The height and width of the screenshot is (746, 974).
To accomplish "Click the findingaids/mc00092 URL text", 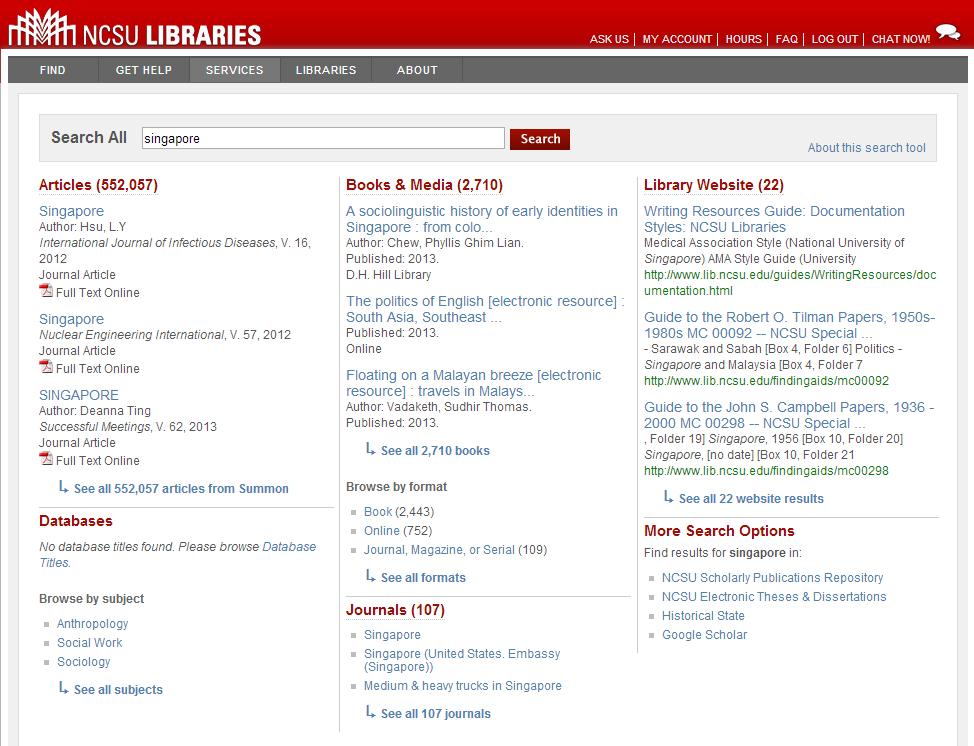I will 766,381.
